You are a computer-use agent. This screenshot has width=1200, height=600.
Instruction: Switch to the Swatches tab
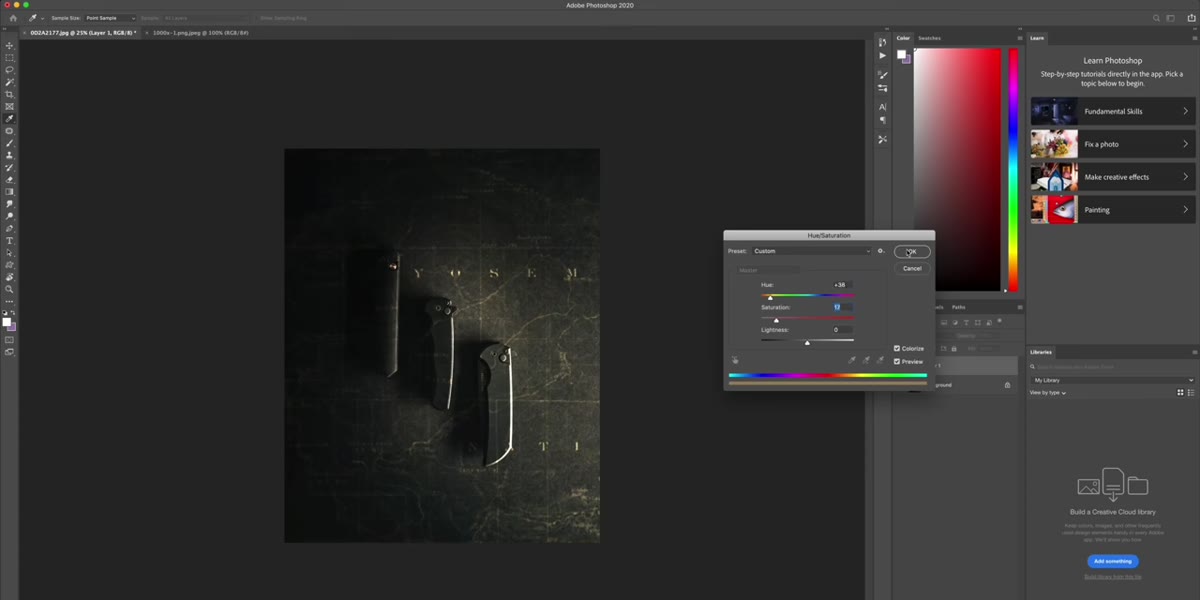click(x=929, y=38)
